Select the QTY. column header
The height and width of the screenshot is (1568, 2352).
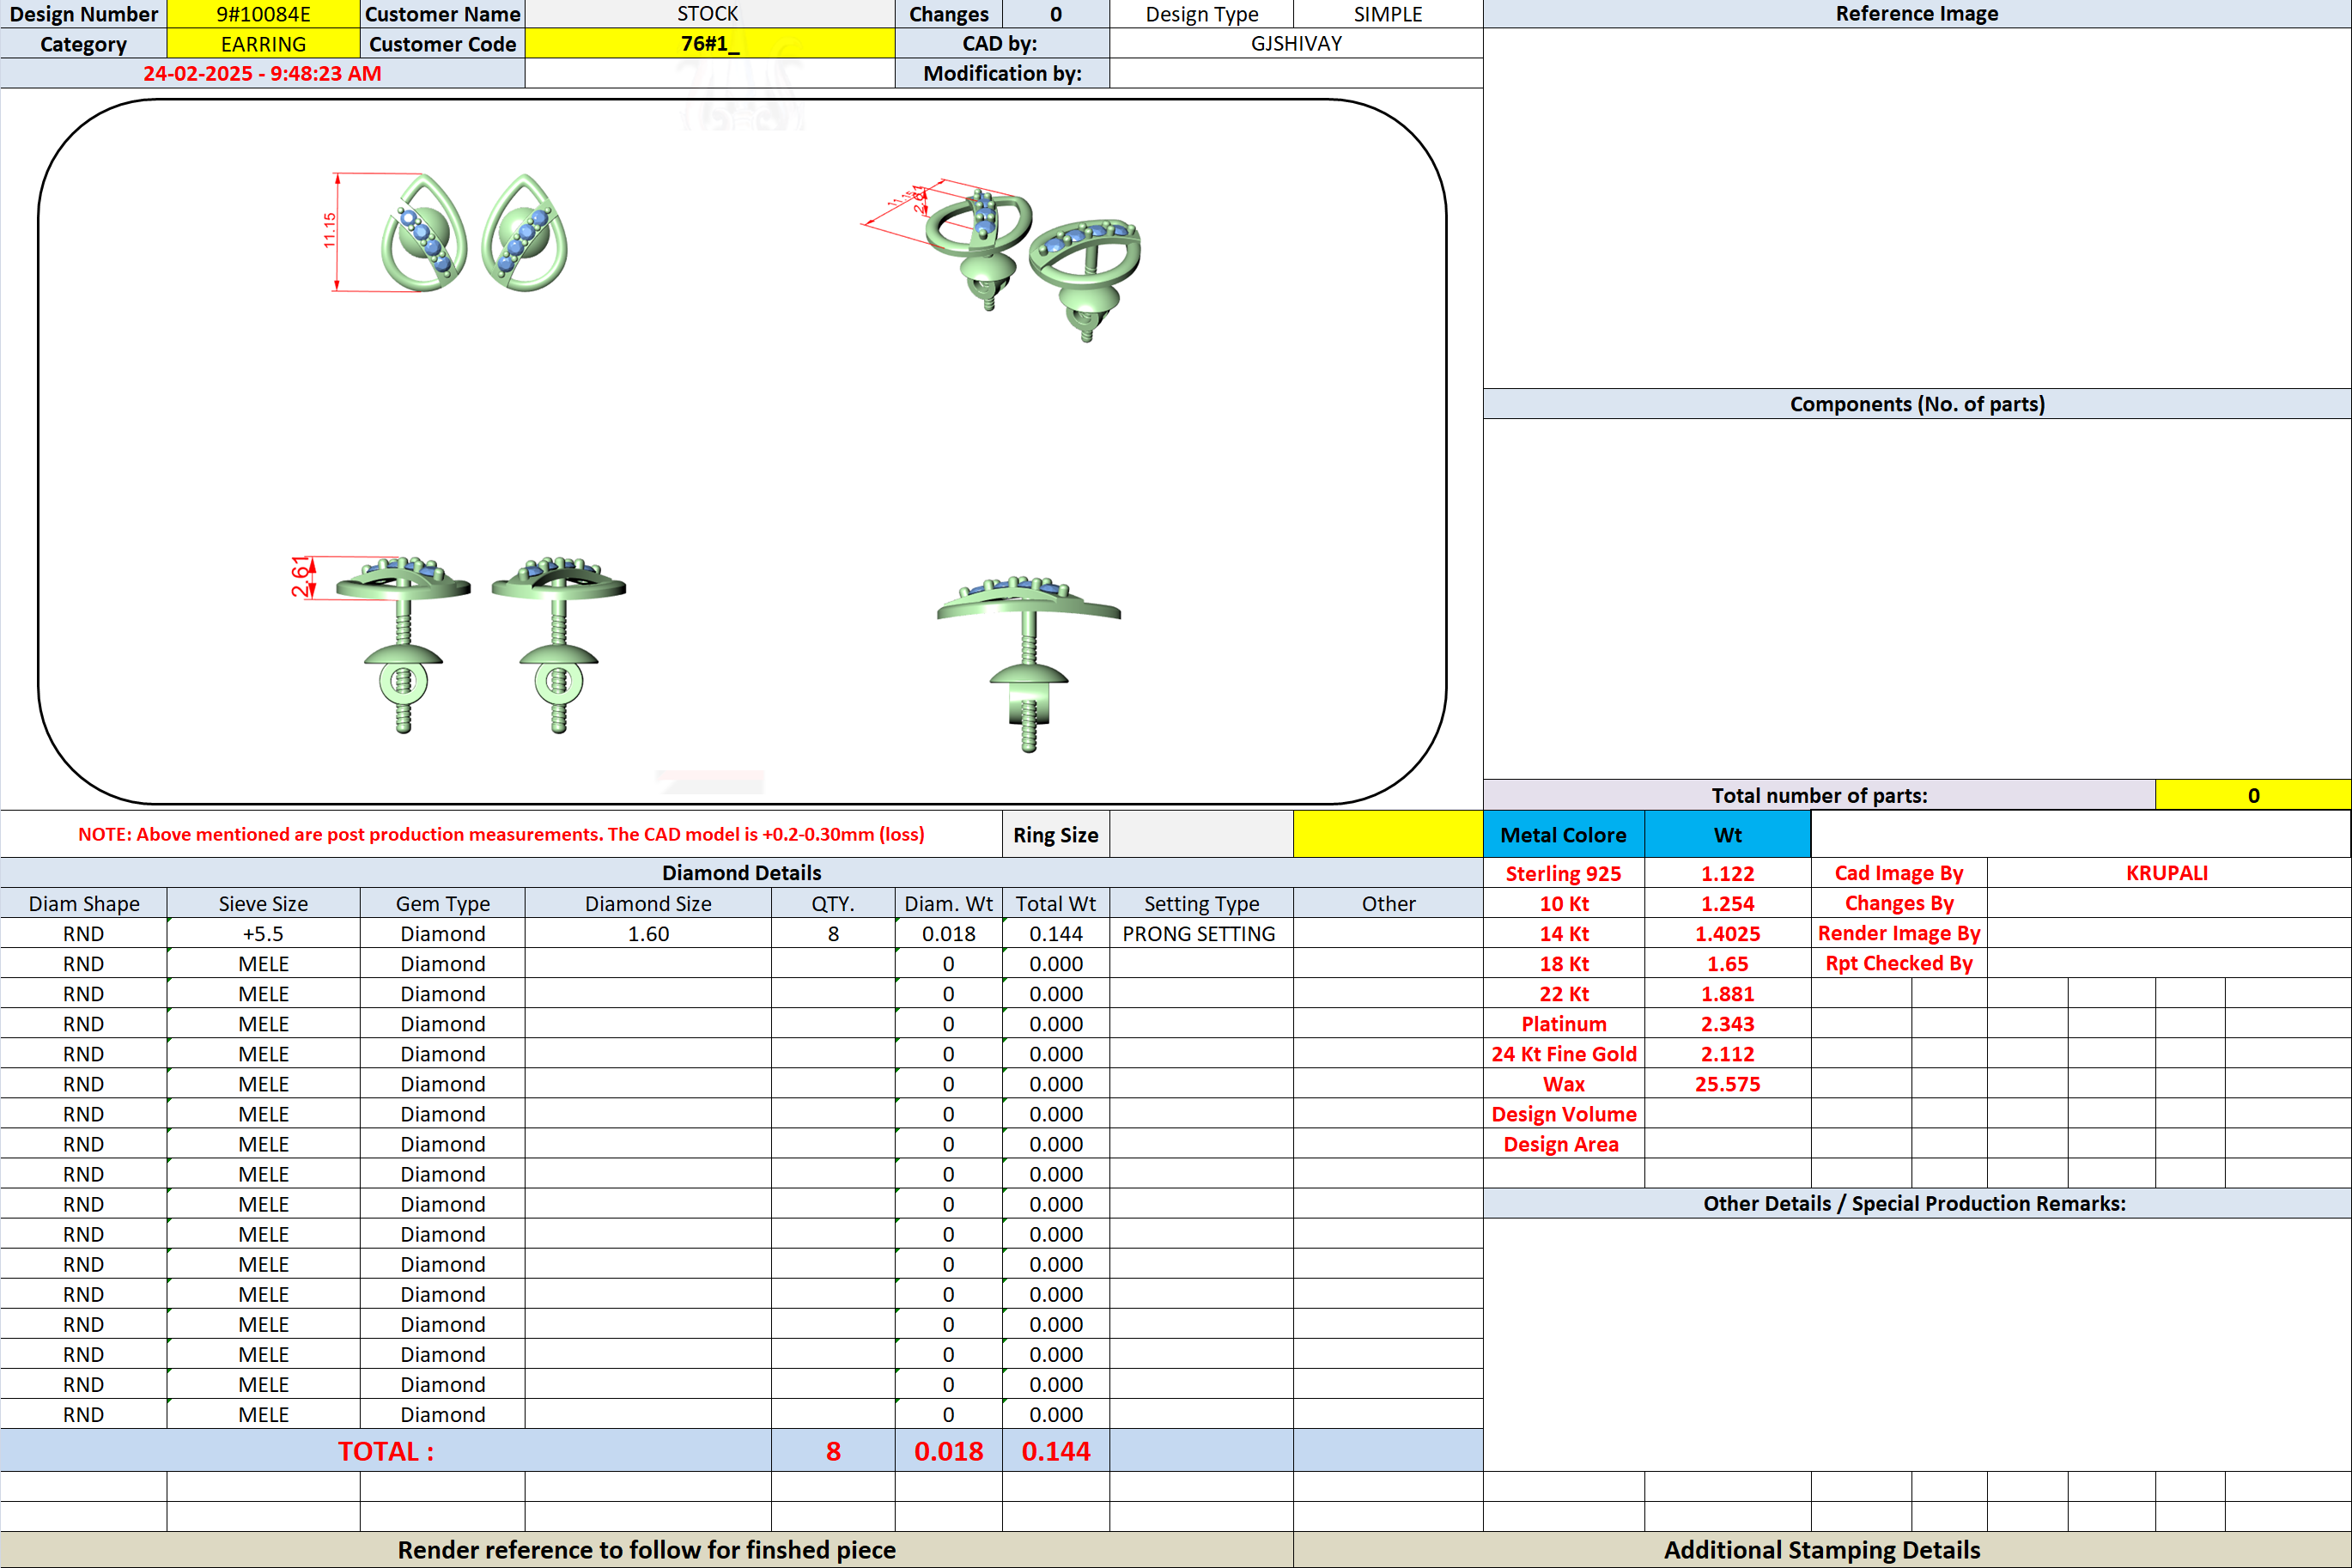[833, 903]
